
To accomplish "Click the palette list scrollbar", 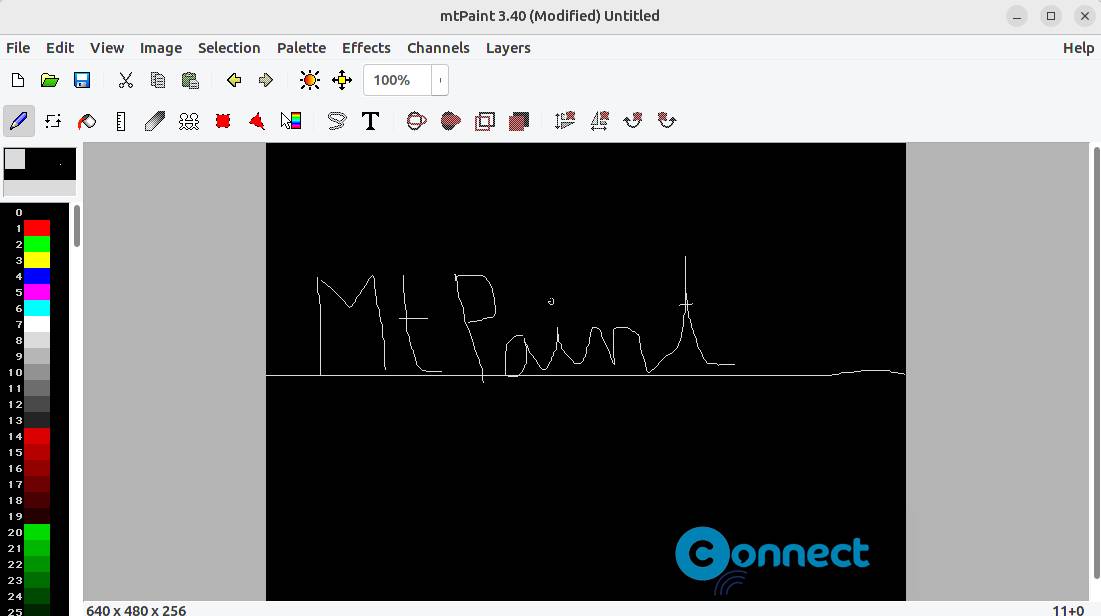I will coord(77,225).
